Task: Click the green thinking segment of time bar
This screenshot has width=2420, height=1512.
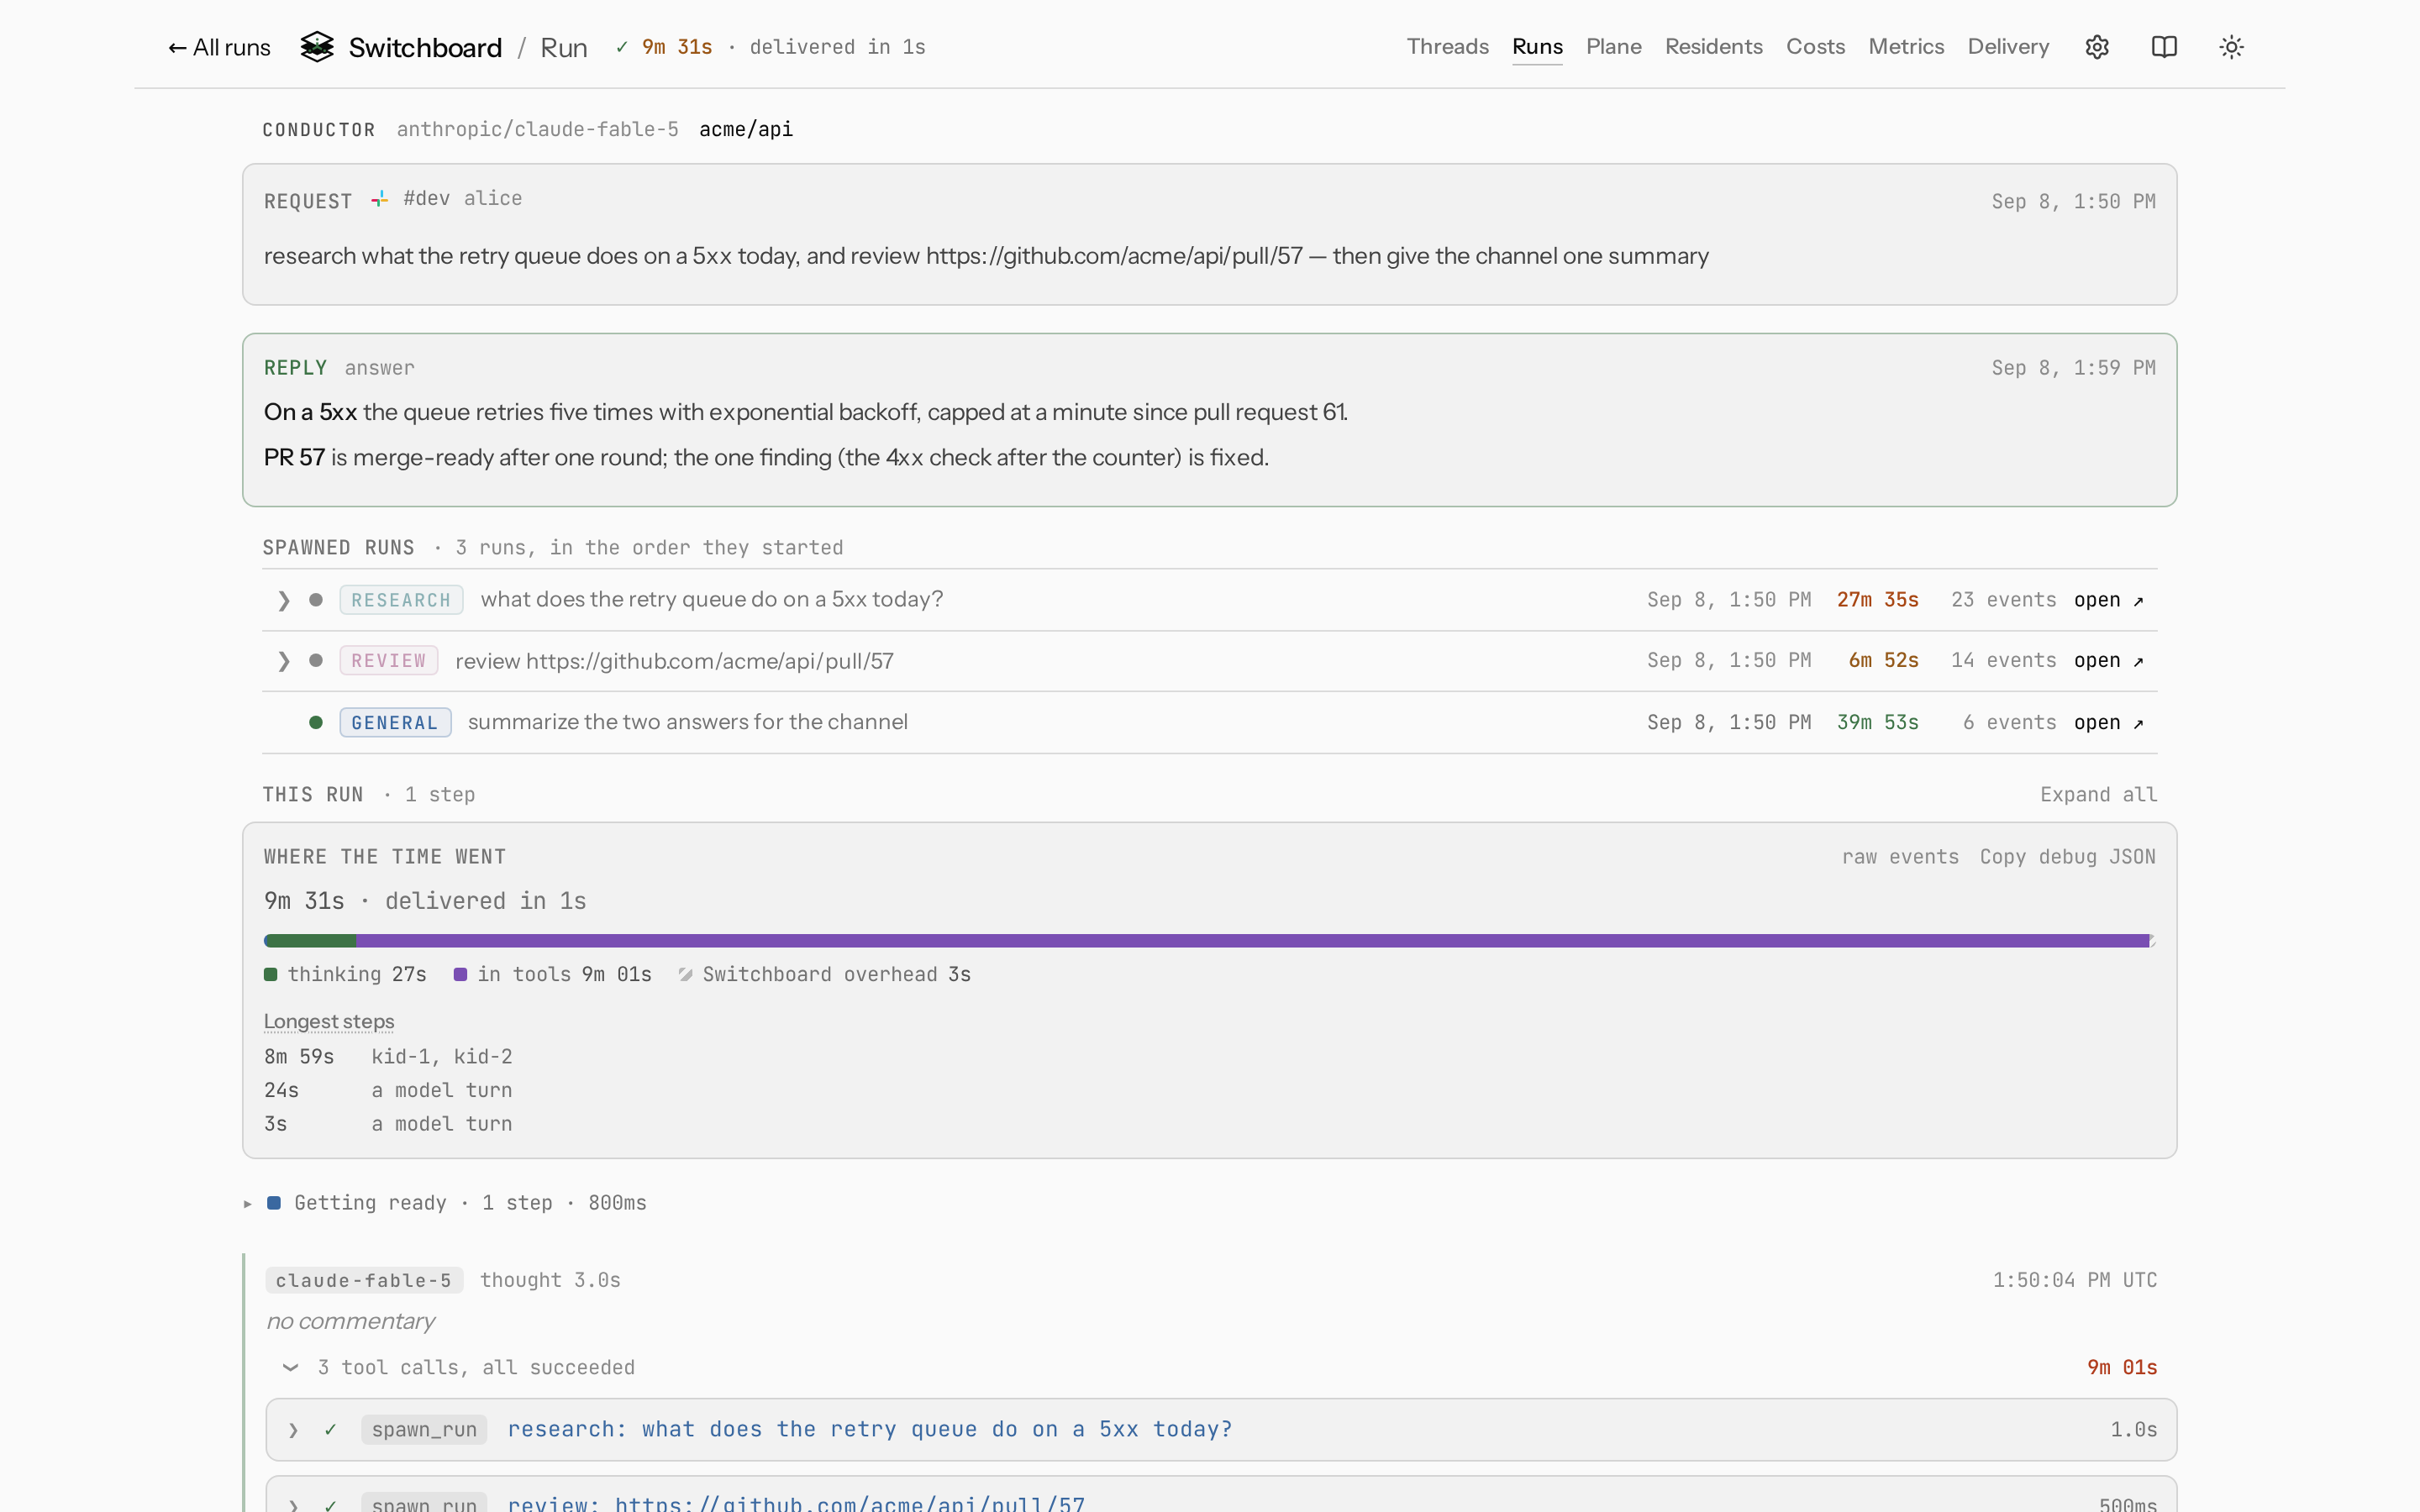Action: [310, 941]
